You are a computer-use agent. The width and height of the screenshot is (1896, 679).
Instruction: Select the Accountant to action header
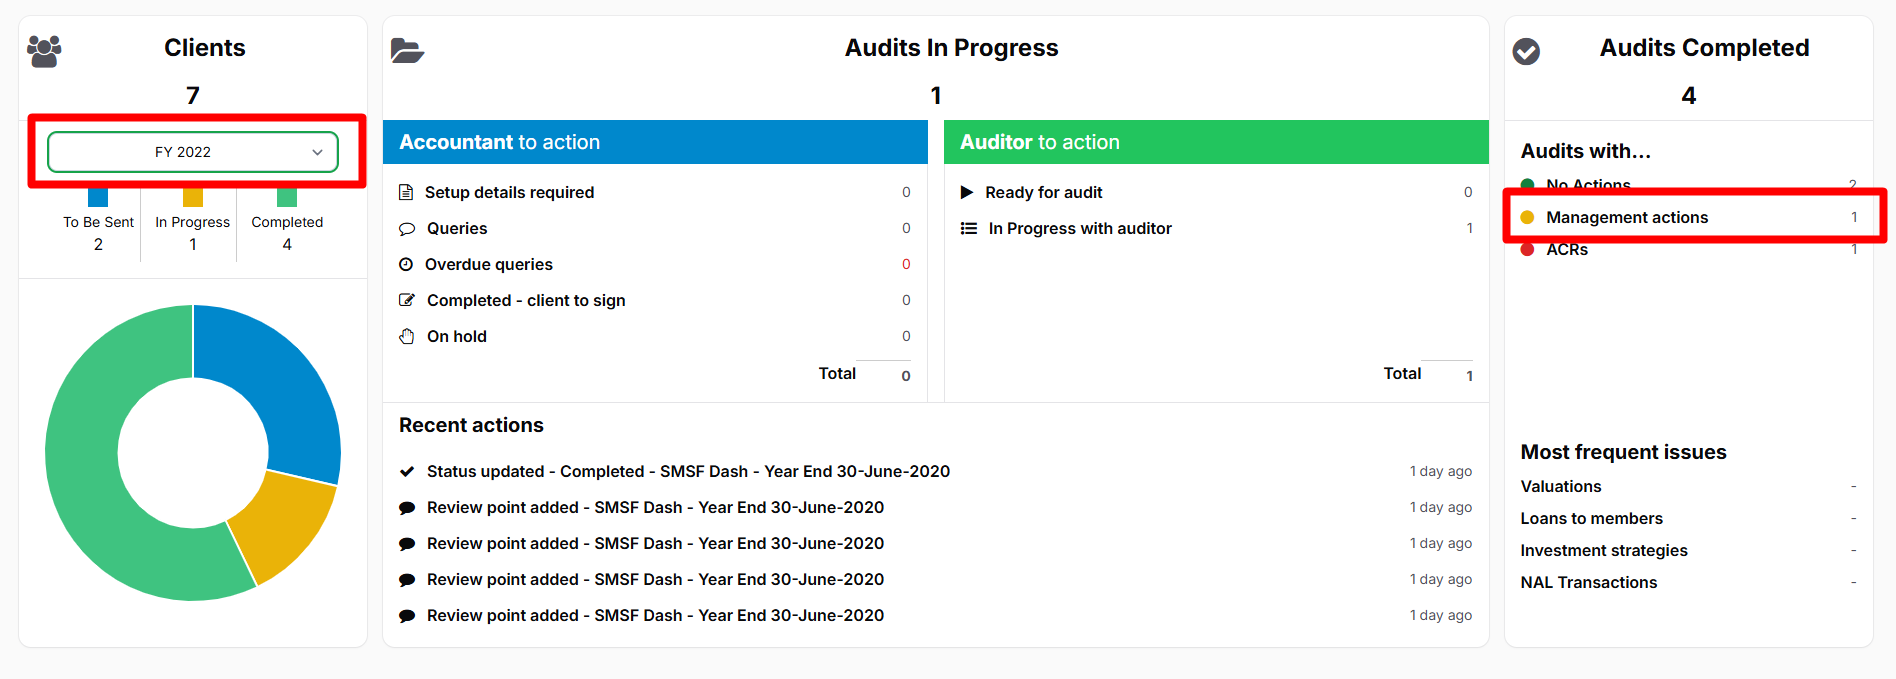655,142
